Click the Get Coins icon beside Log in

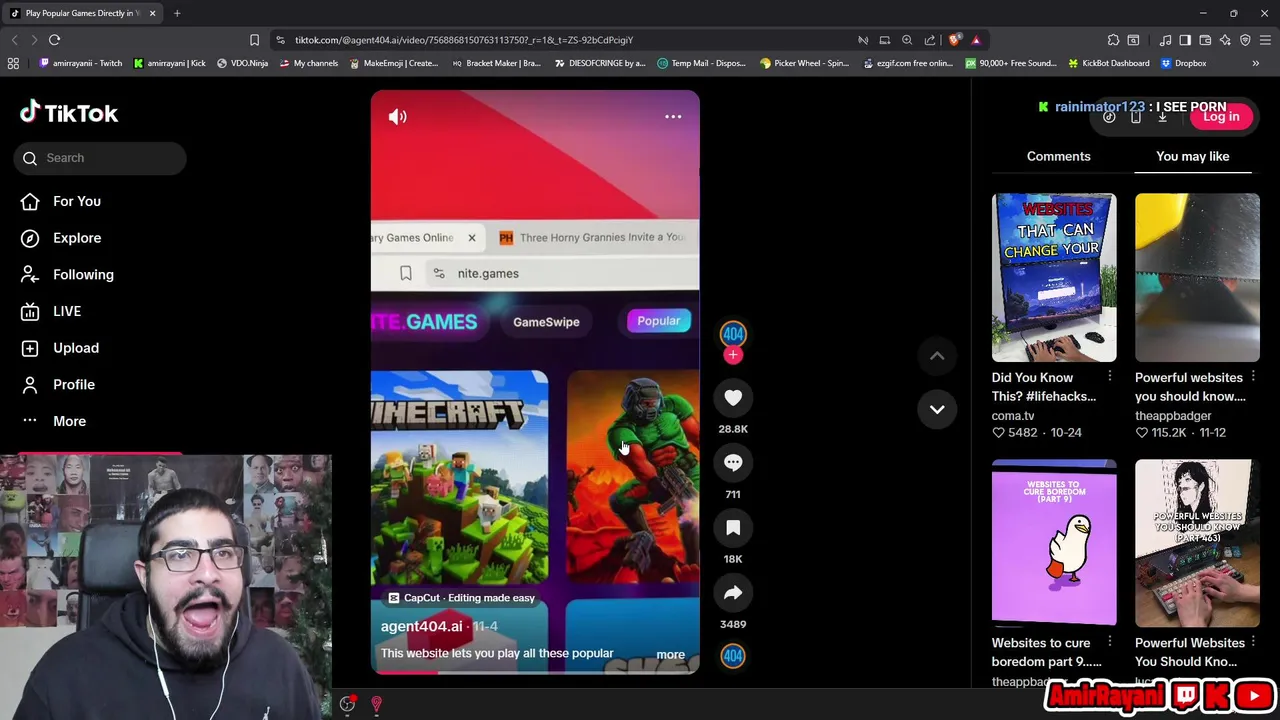coord(1109,117)
